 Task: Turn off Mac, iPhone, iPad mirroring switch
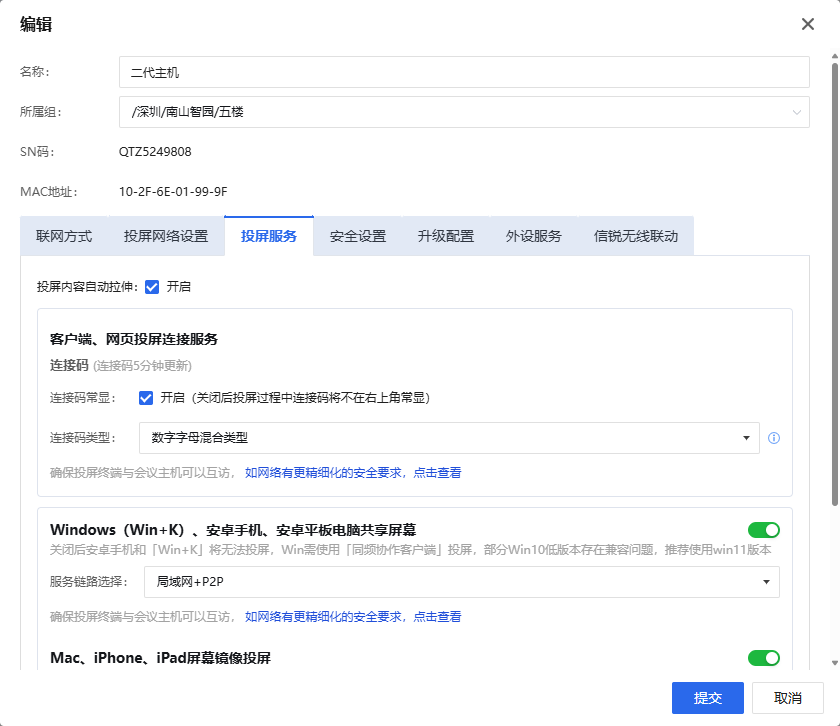point(763,658)
